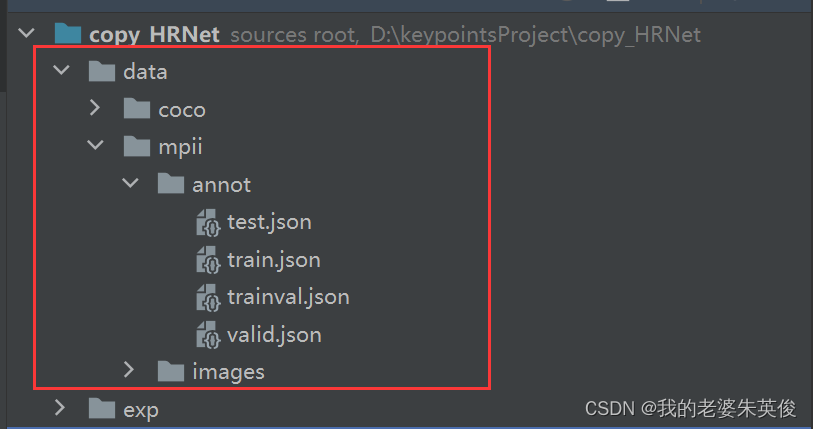The height and width of the screenshot is (429, 813).
Task: Select the images folder label
Action: click(229, 372)
